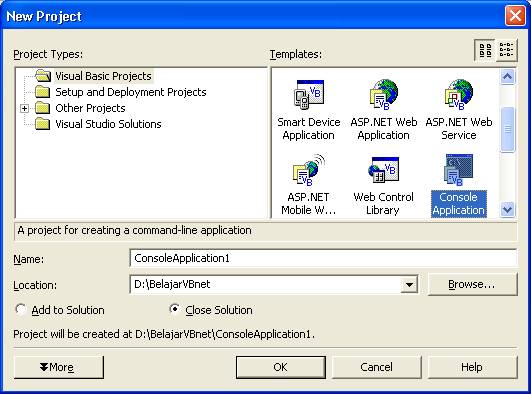The width and height of the screenshot is (531, 394).
Task: Click the ASP.NET Web Application label text
Action: coord(384,128)
